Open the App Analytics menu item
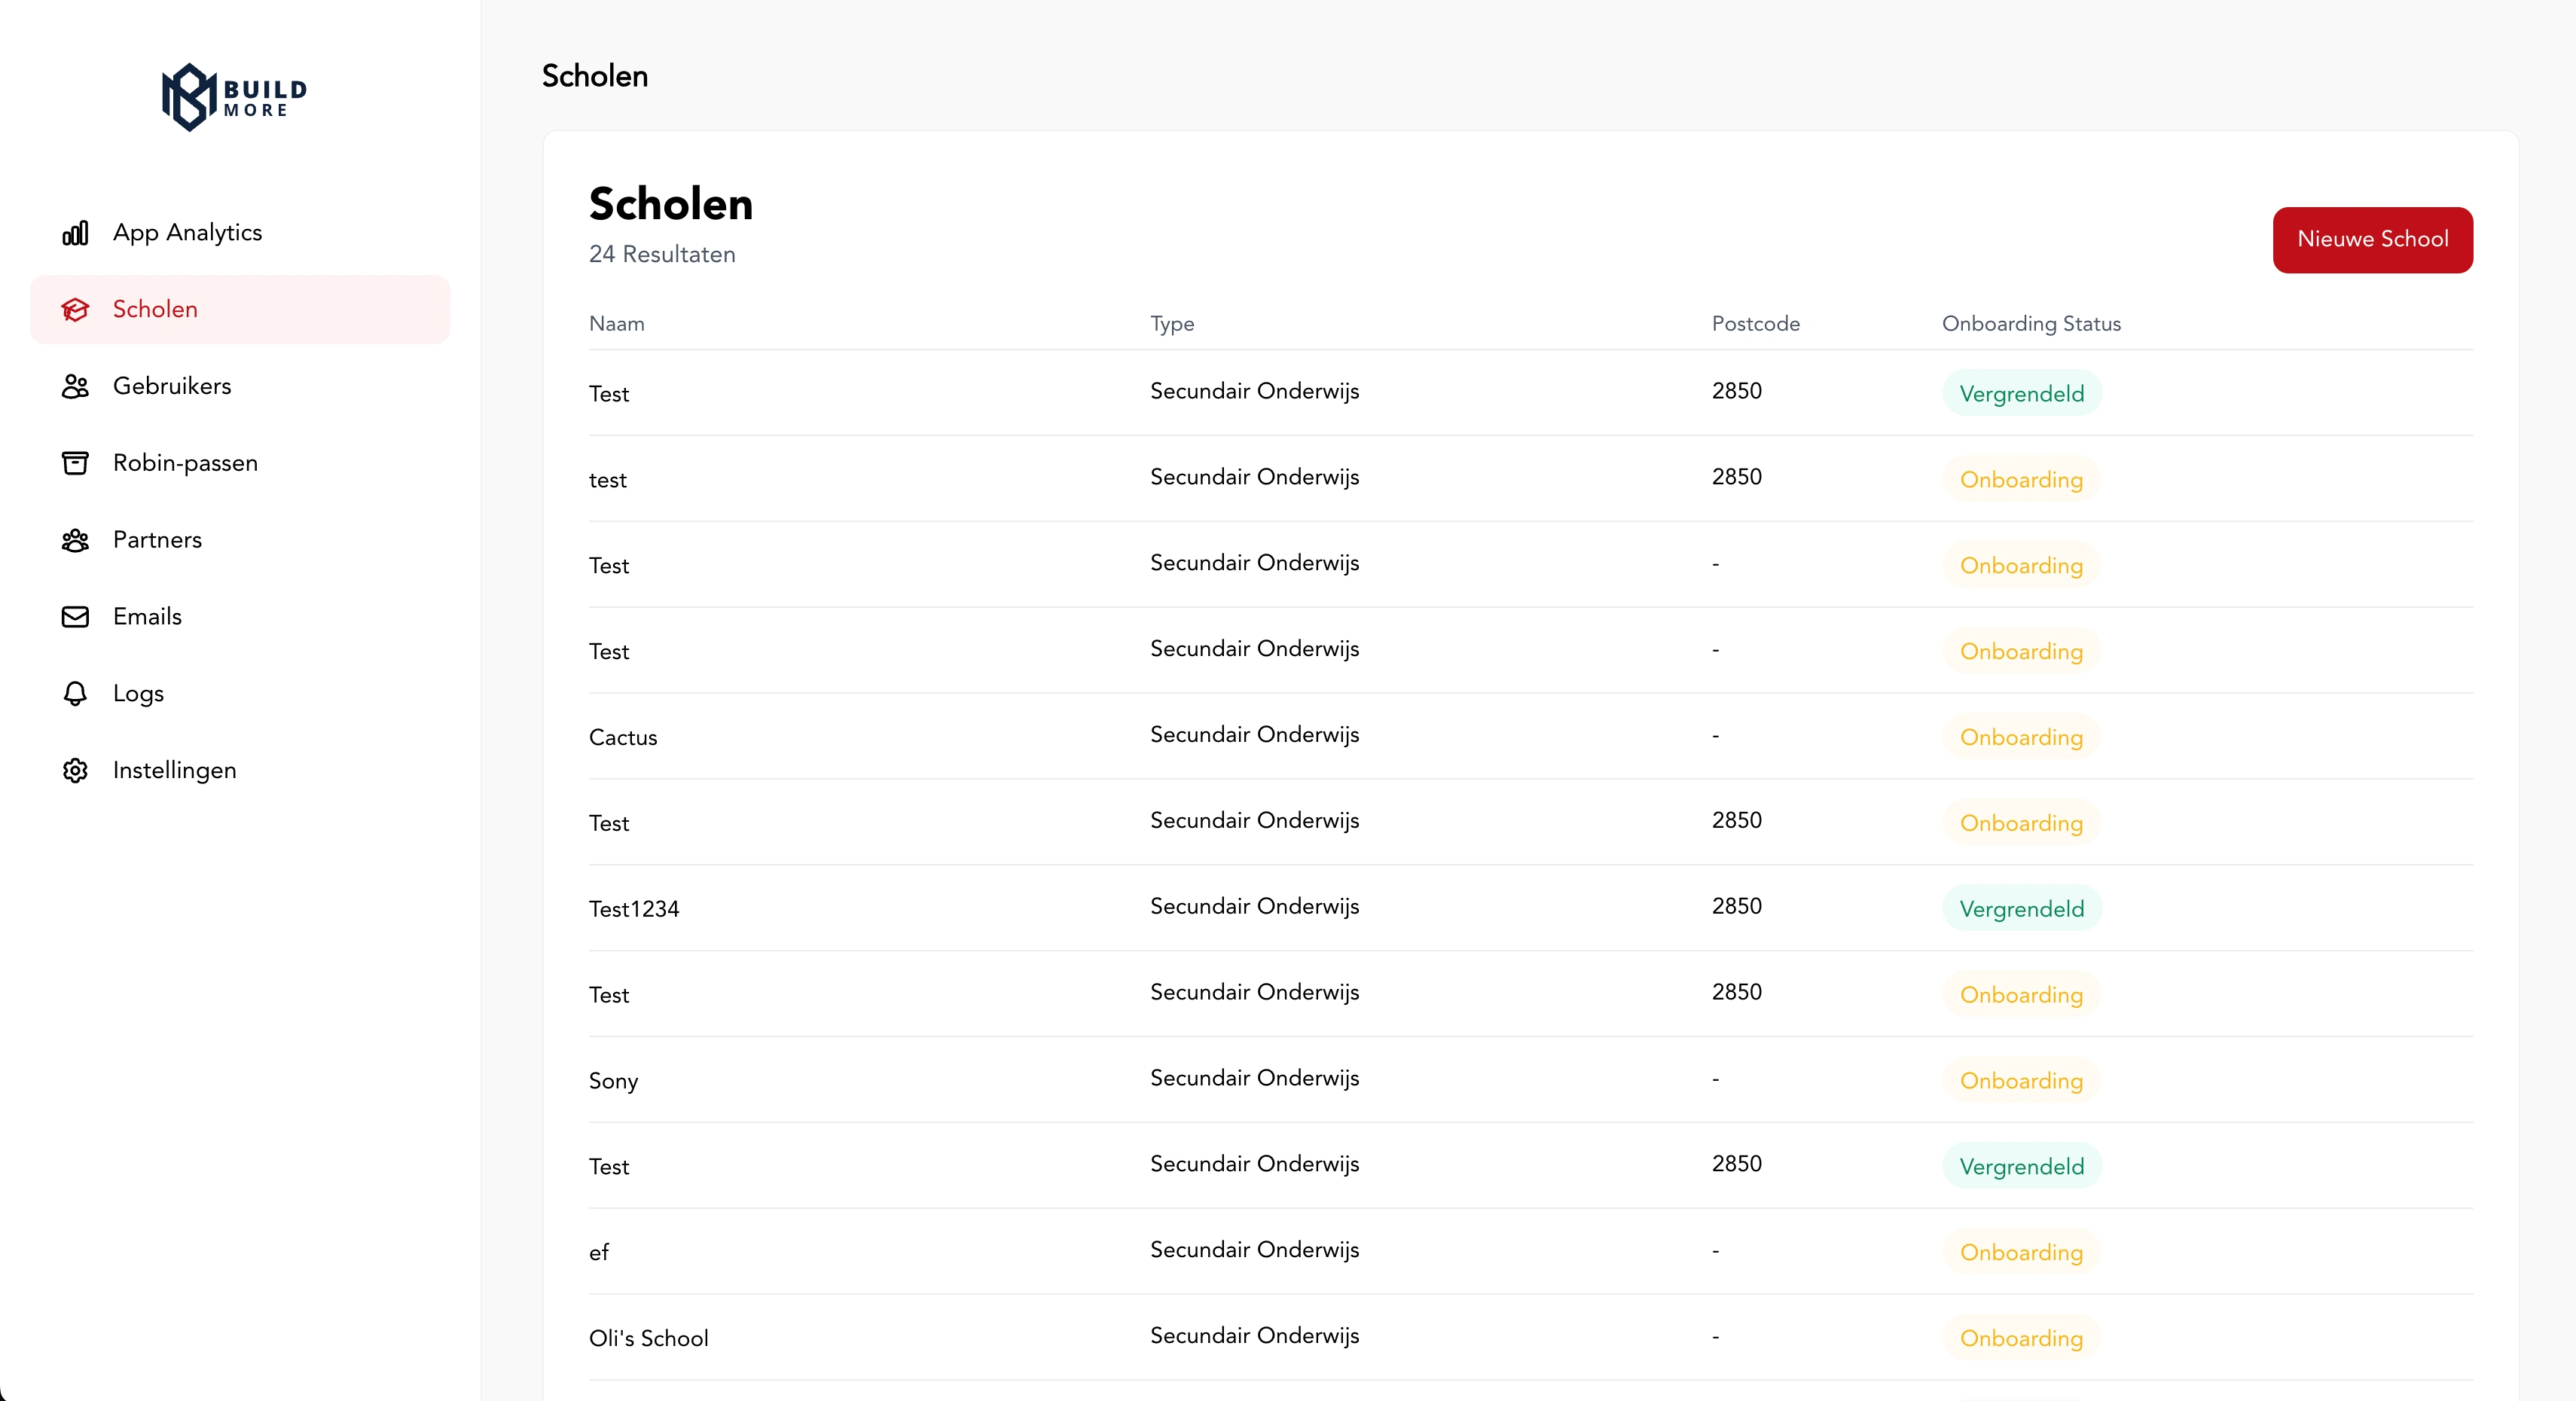This screenshot has height=1401, width=2576. 187,233
